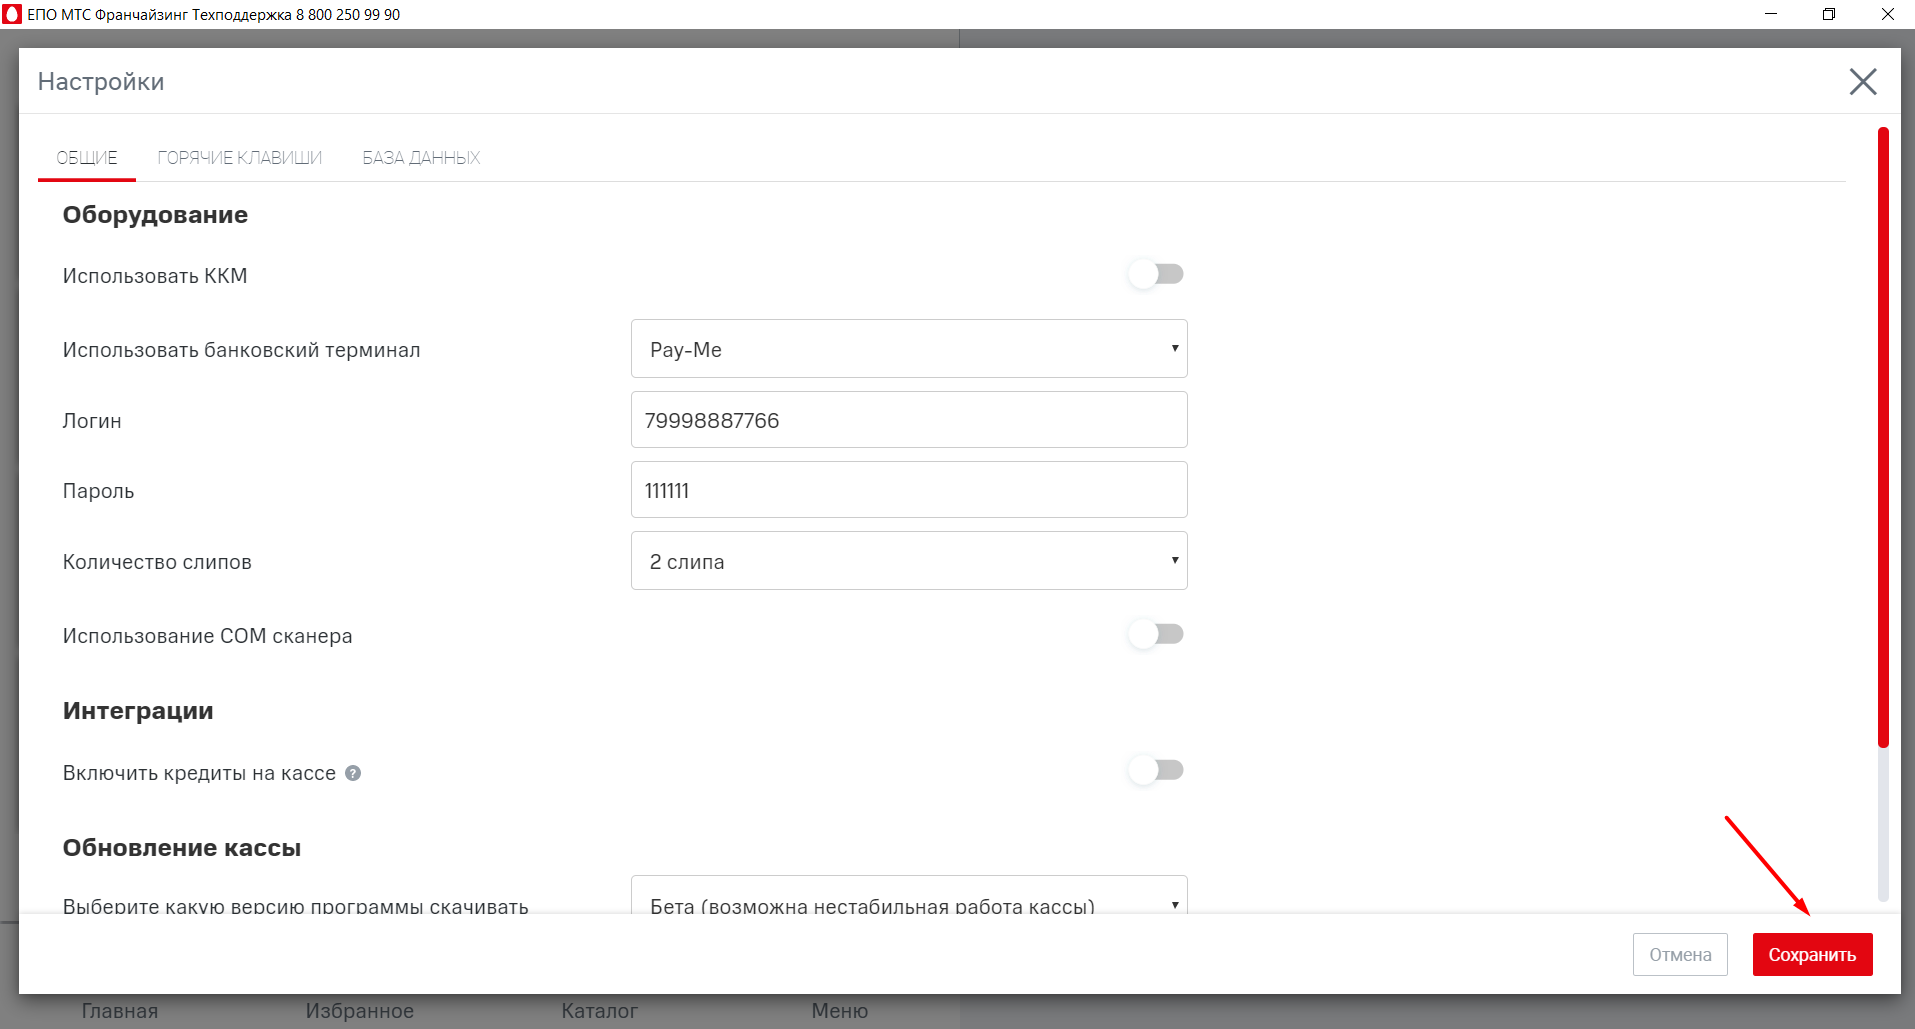This screenshot has width=1915, height=1029.
Task: Switch to the ГОРЯЧИЕ КЛАВИШИ tab
Action: point(240,158)
